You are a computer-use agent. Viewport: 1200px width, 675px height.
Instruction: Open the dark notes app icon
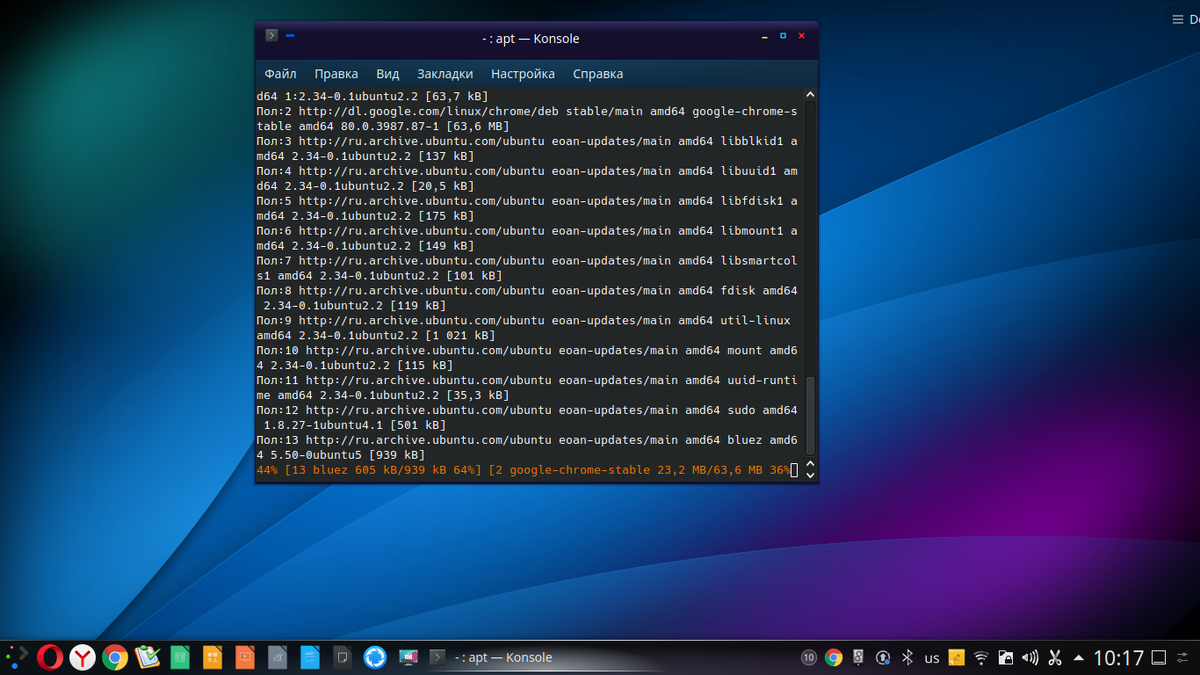tap(342, 657)
